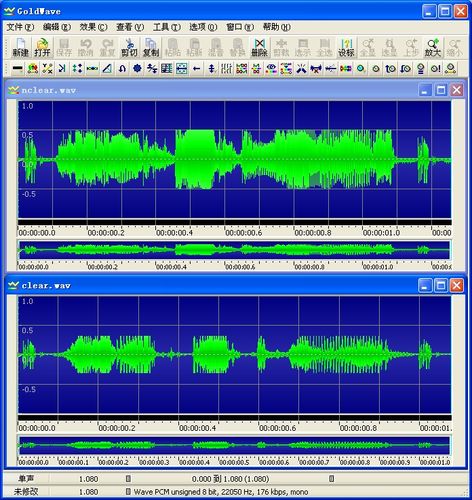Click the Invert effect icon
This screenshot has width=472, height=500.
(x=122, y=69)
